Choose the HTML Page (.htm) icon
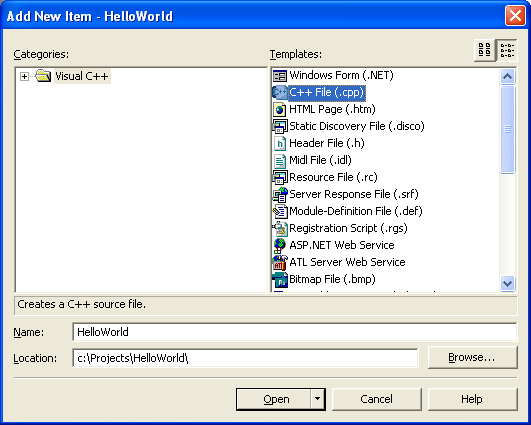 280,109
